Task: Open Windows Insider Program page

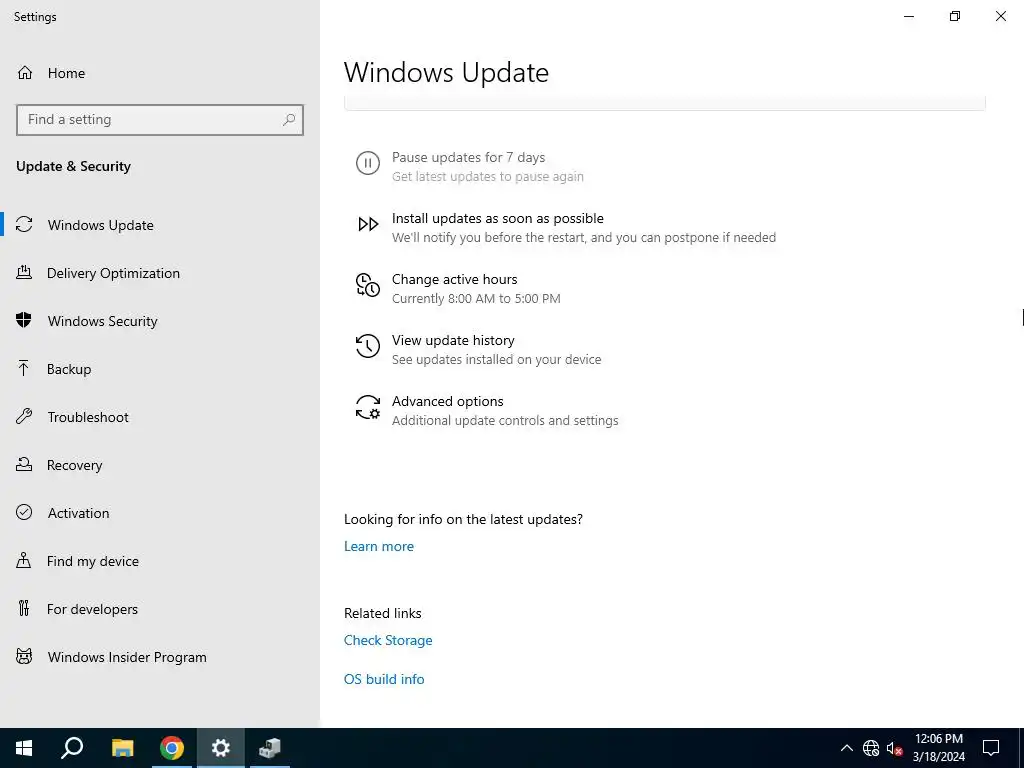Action: (x=160, y=657)
